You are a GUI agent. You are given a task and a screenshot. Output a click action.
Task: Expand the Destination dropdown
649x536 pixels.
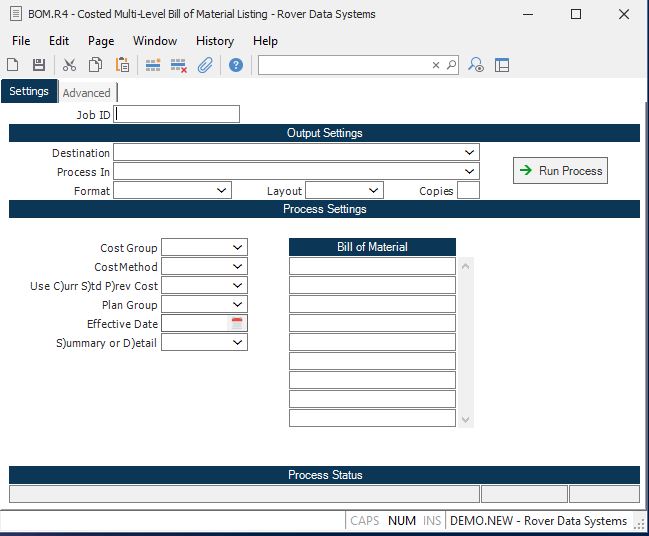[470, 153]
